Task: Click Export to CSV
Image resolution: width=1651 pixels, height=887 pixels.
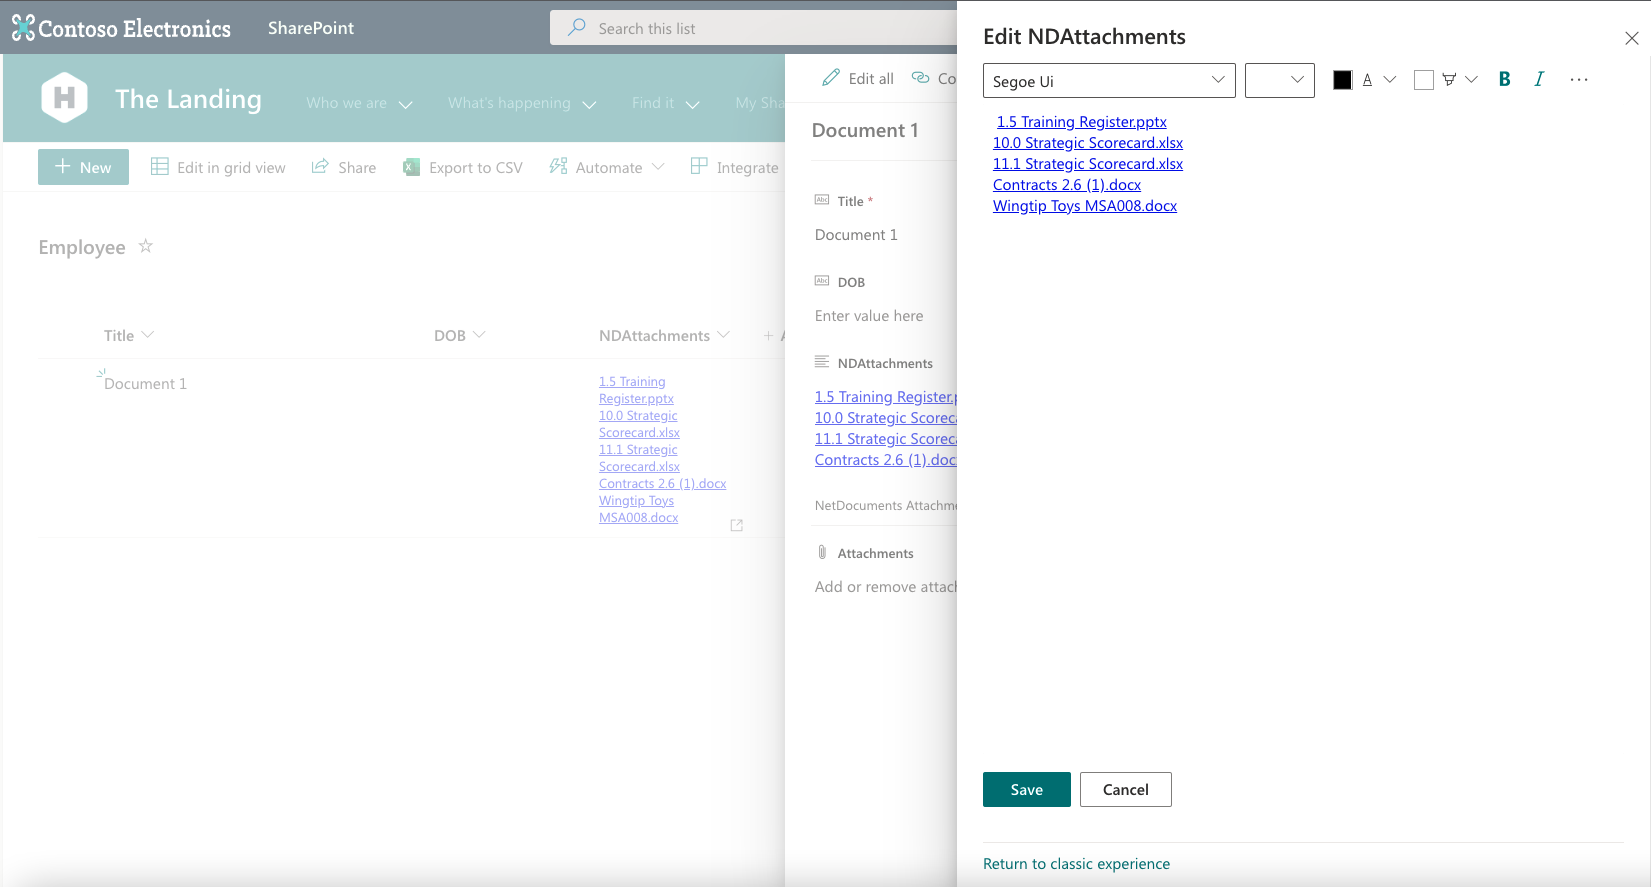Action: [x=463, y=167]
